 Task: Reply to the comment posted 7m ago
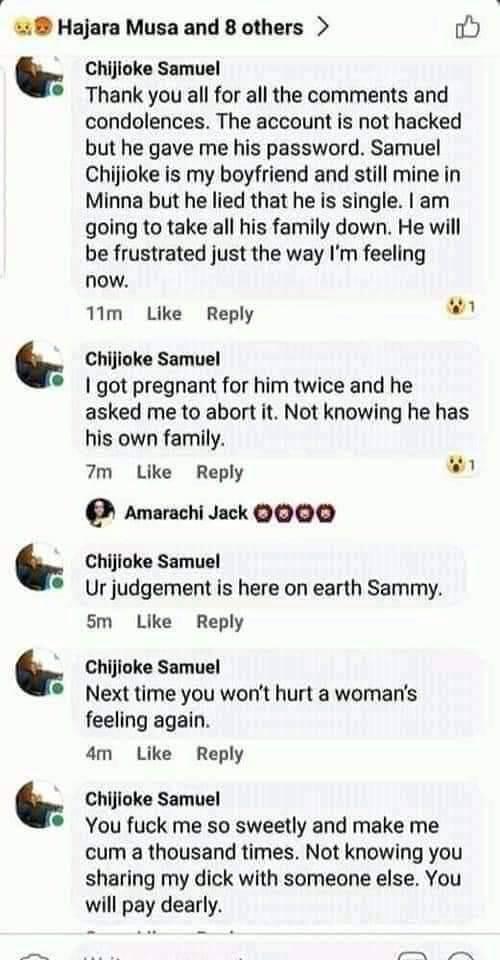pos(219,473)
